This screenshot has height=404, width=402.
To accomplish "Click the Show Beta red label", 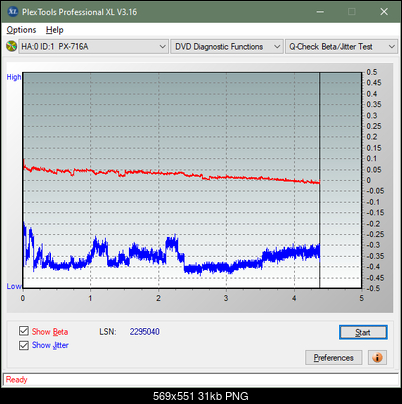I will coord(50,332).
